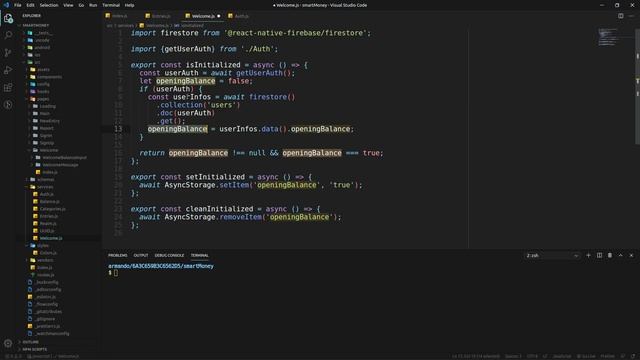
Task: Open the Help menu
Action: tap(129, 5)
